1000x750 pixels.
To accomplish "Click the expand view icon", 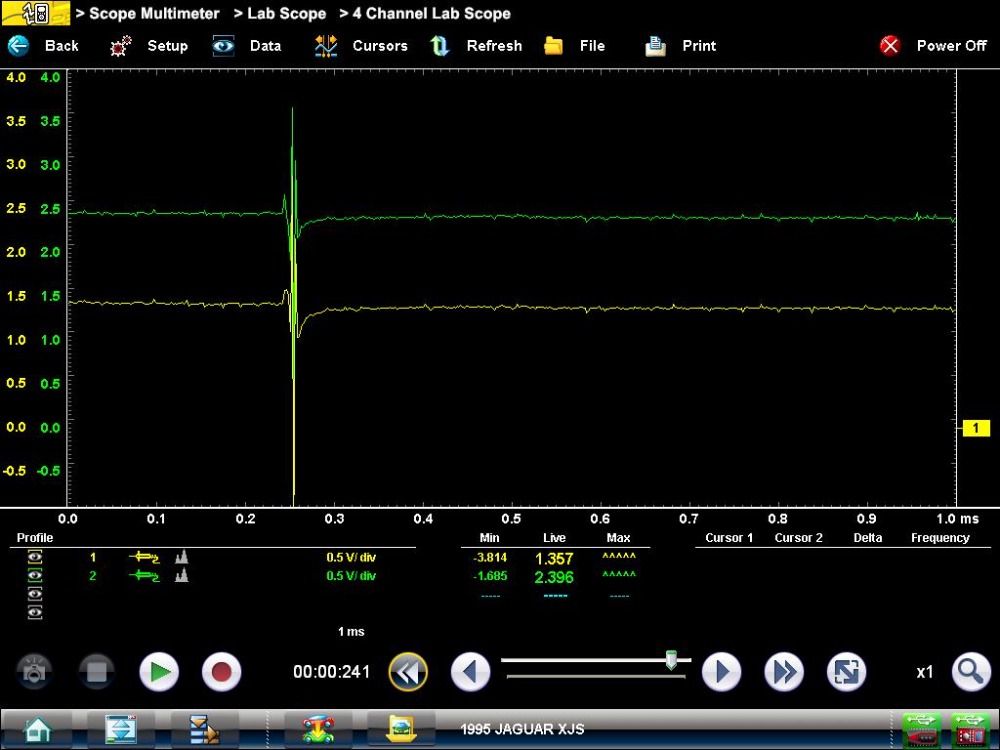I will click(846, 672).
